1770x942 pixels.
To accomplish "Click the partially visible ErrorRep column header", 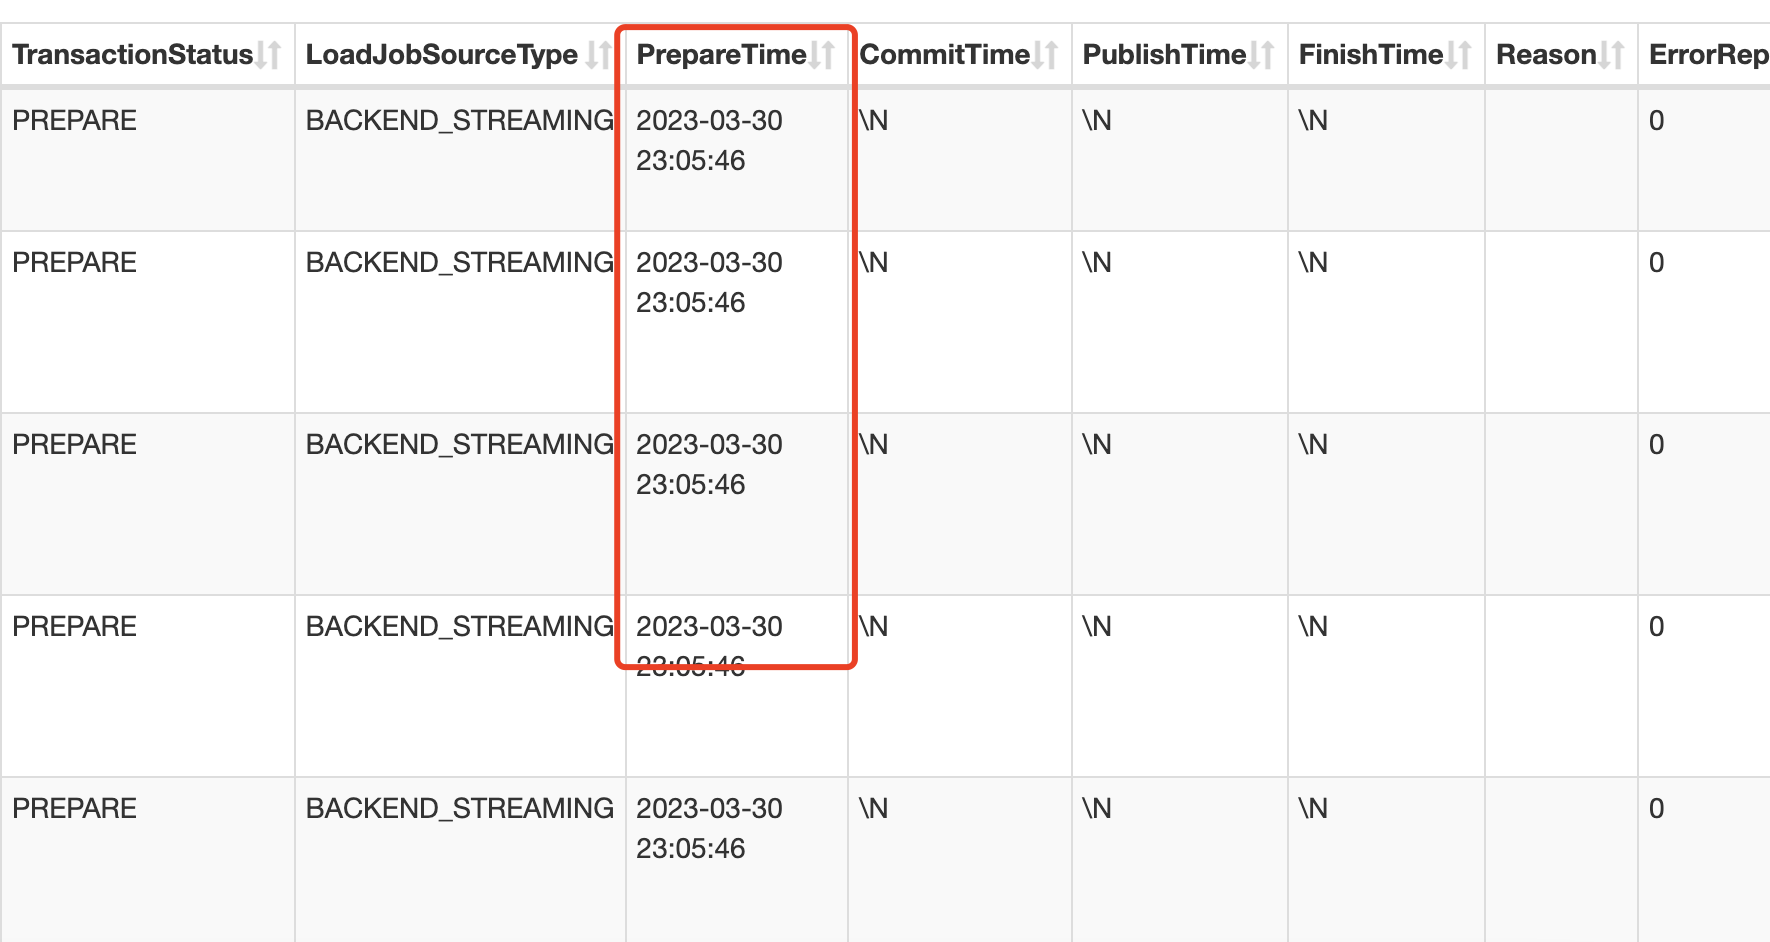I will (1707, 55).
